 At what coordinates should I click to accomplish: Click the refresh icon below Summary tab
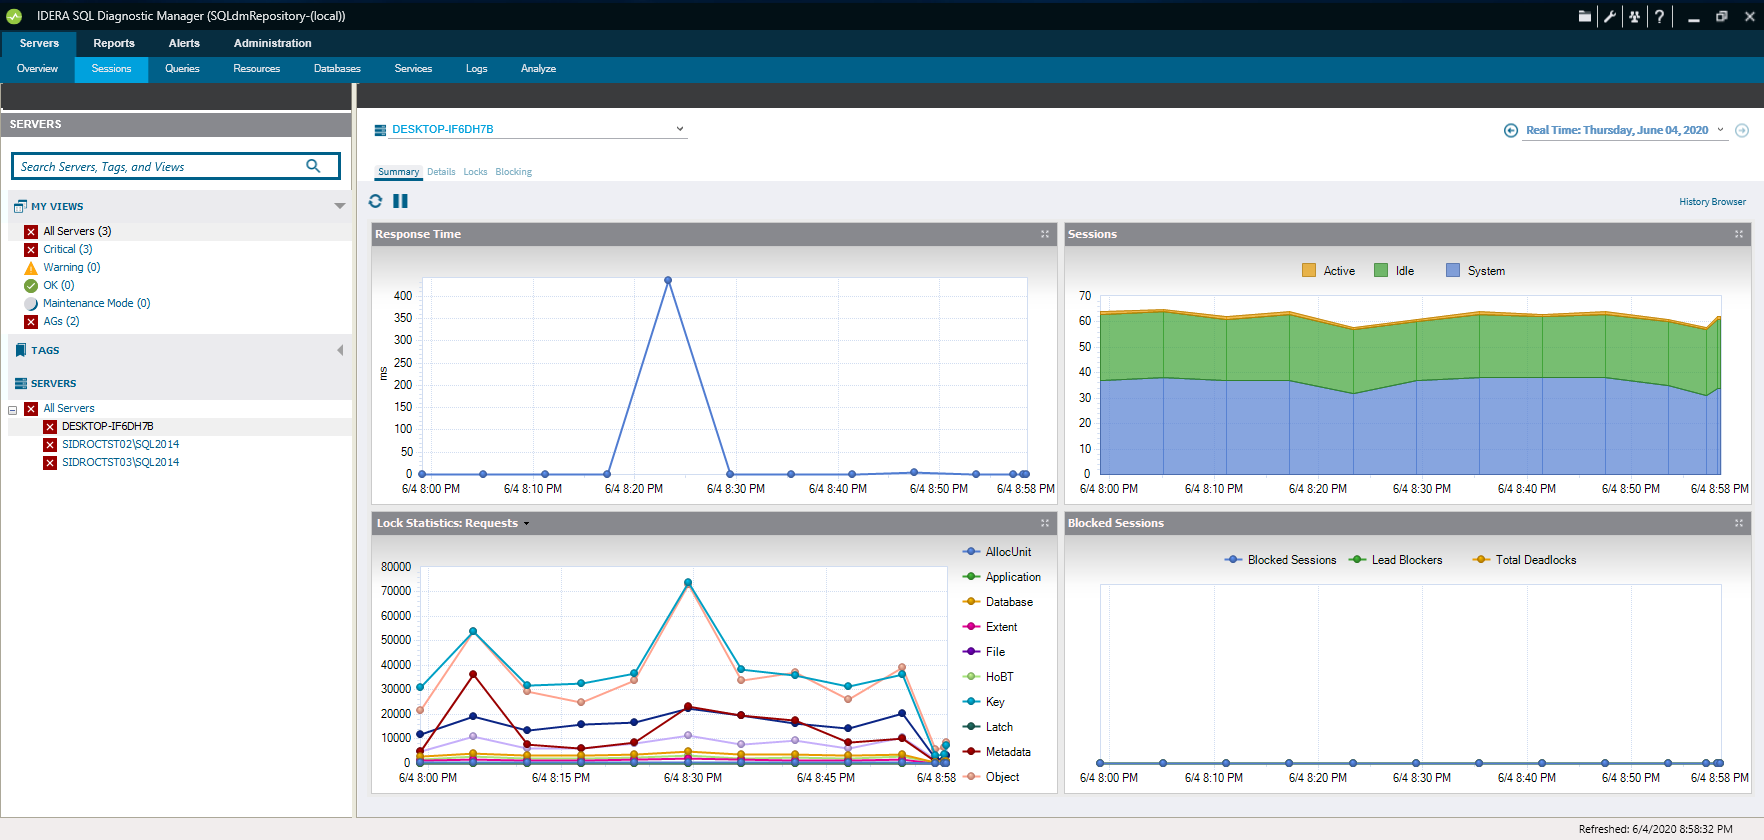pyautogui.click(x=375, y=201)
